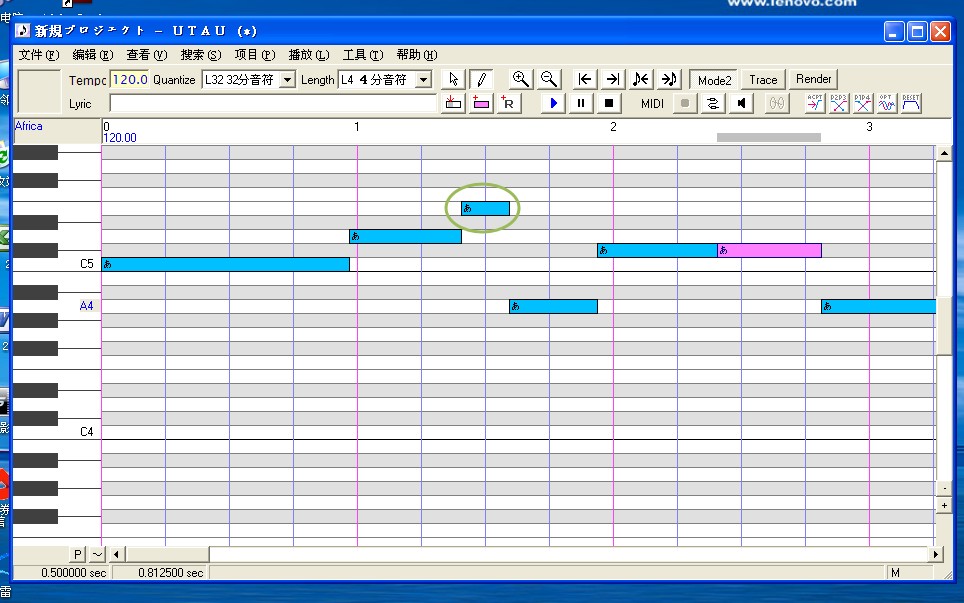964x603 pixels.
Task: Click the Trace button
Action: [763, 80]
